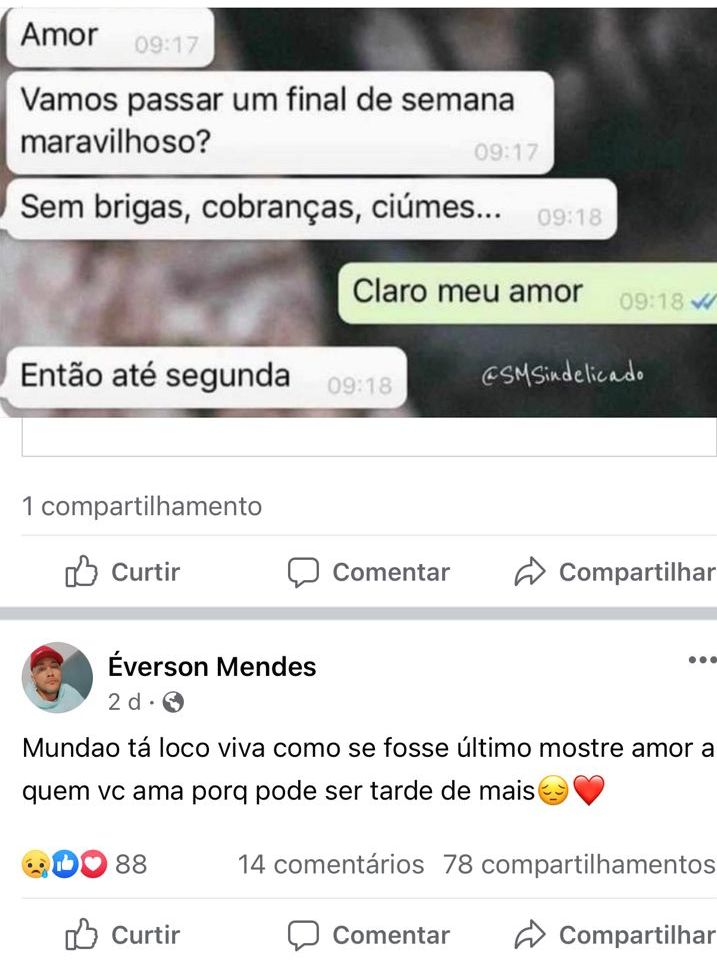
Task: Click the Curtir label on the top post
Action: (x=146, y=572)
